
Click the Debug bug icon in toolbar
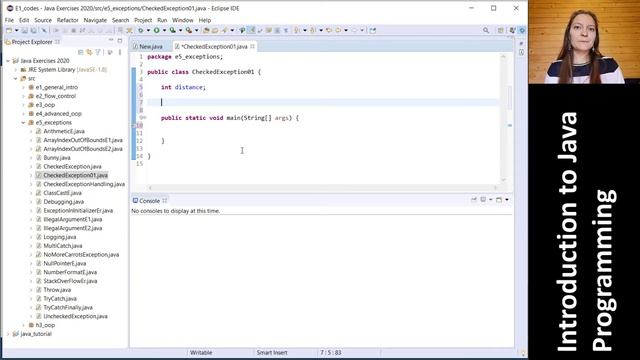[141, 30]
